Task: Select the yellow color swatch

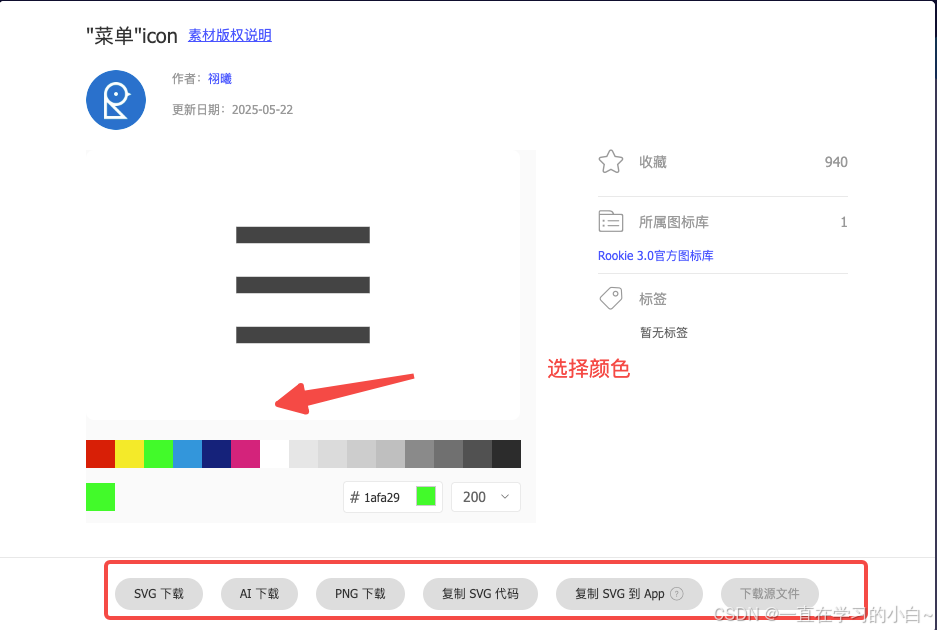Action: (x=130, y=454)
